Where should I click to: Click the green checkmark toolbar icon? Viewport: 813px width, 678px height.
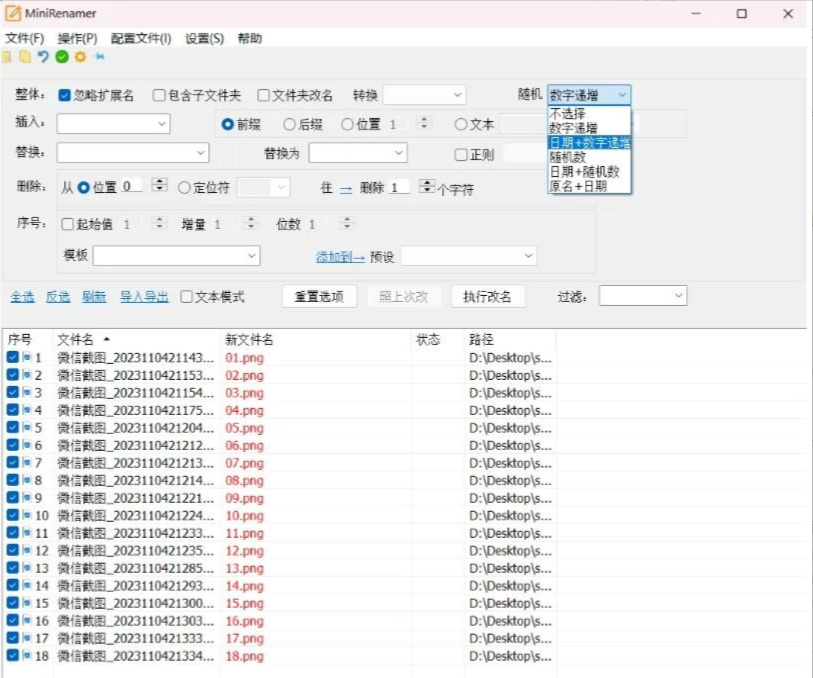(x=62, y=57)
